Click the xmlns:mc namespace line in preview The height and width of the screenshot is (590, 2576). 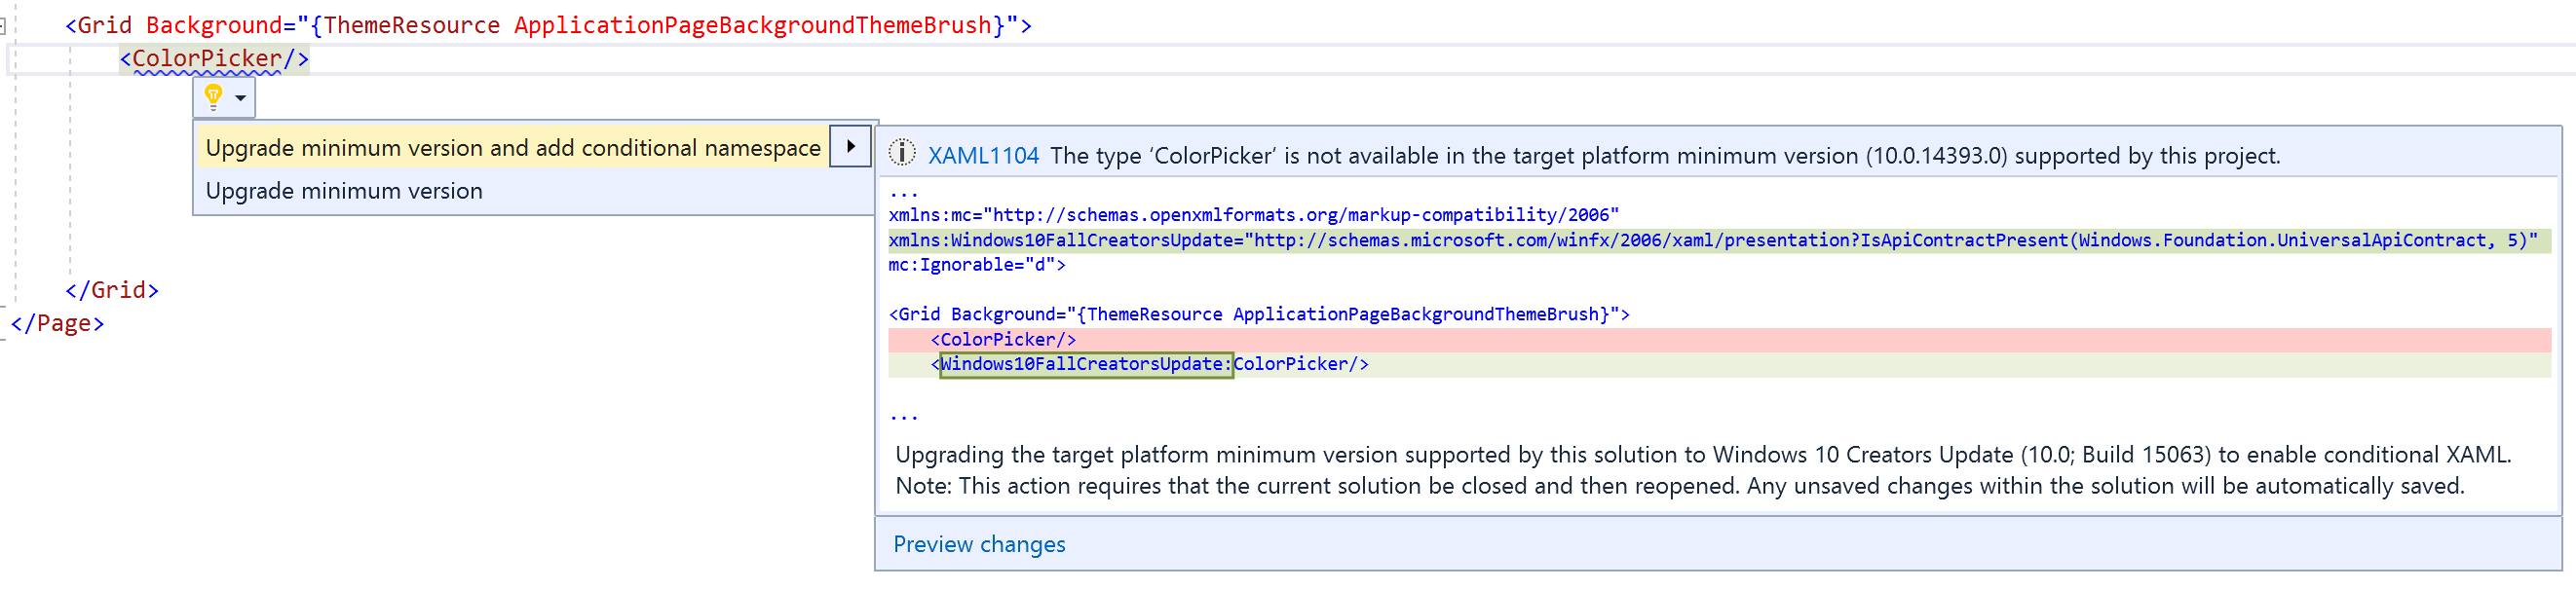coord(1252,215)
